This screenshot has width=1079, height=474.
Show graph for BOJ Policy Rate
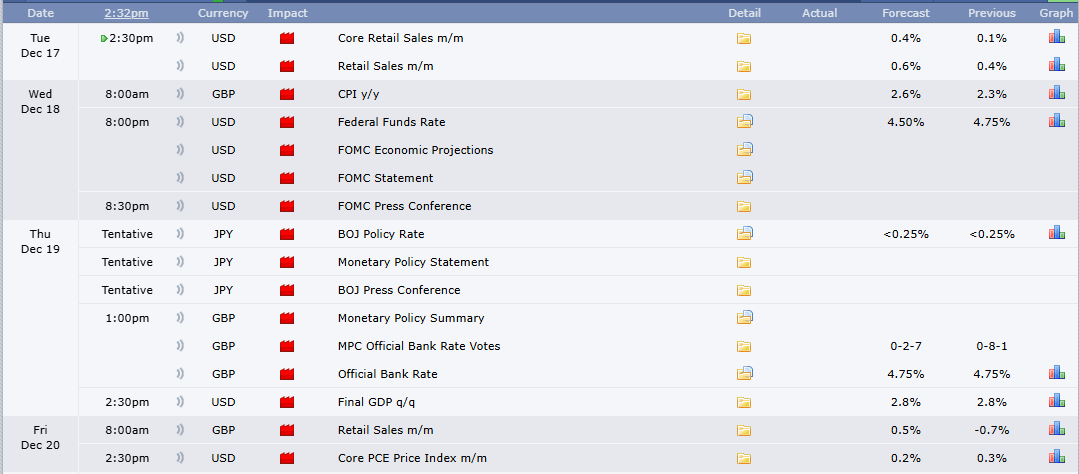(x=1056, y=233)
